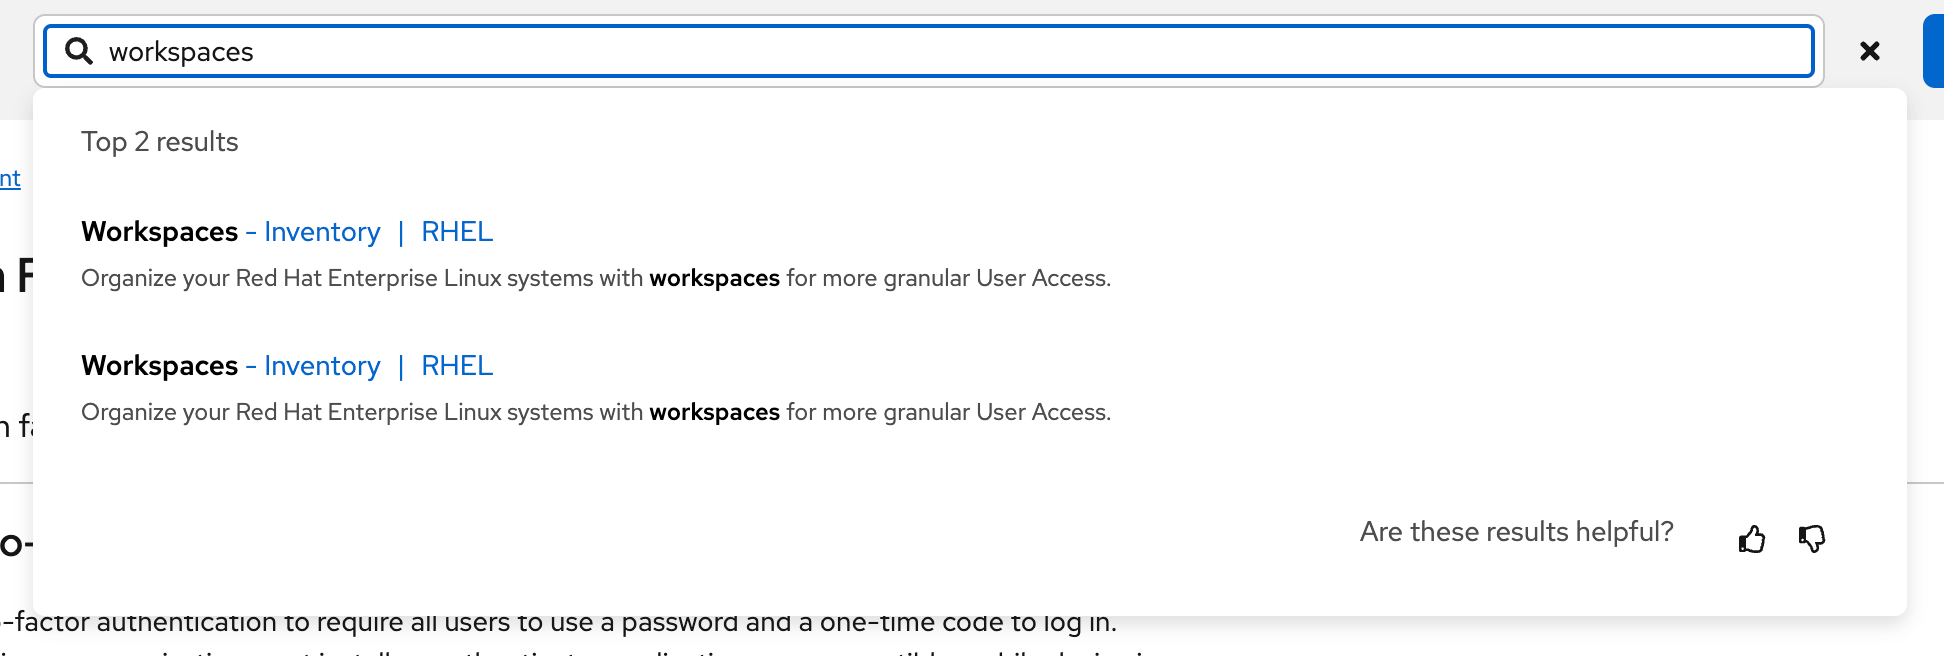Open the second Workspaces result title
The height and width of the screenshot is (656, 1944).
pyautogui.click(x=160, y=366)
